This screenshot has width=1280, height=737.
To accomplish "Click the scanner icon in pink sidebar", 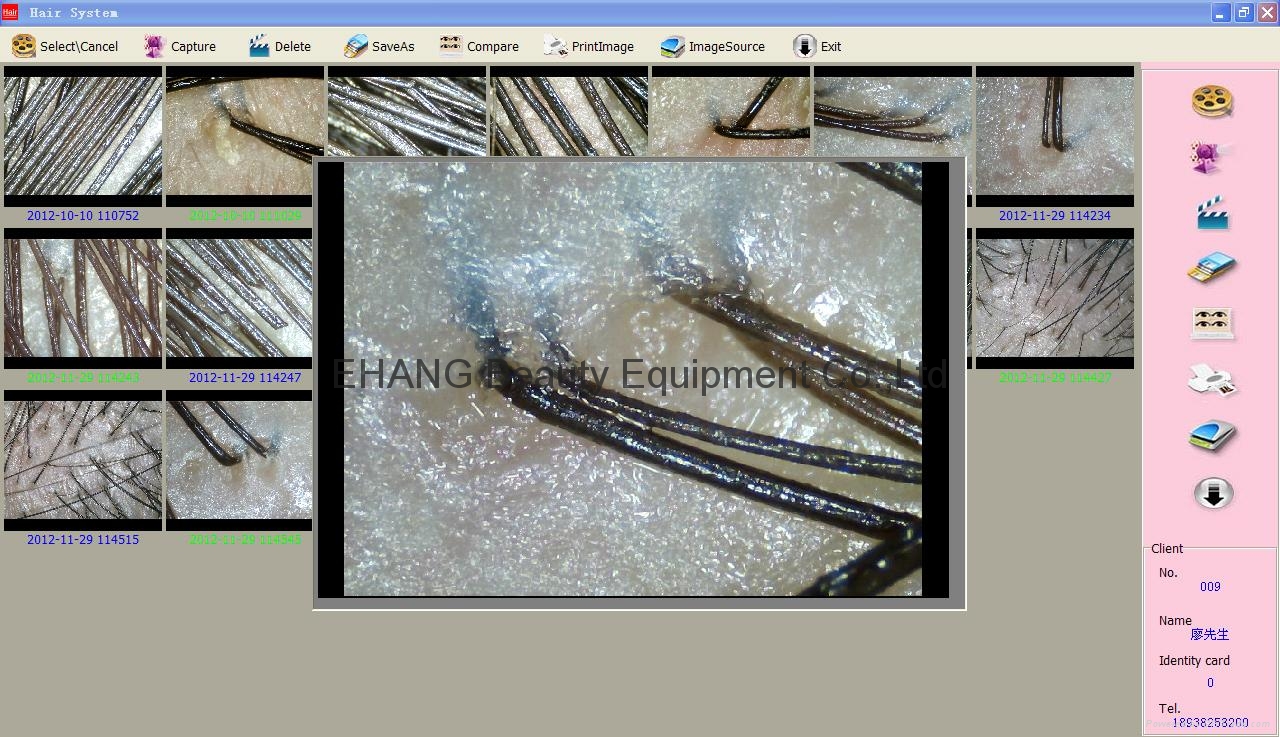I will click(1212, 436).
